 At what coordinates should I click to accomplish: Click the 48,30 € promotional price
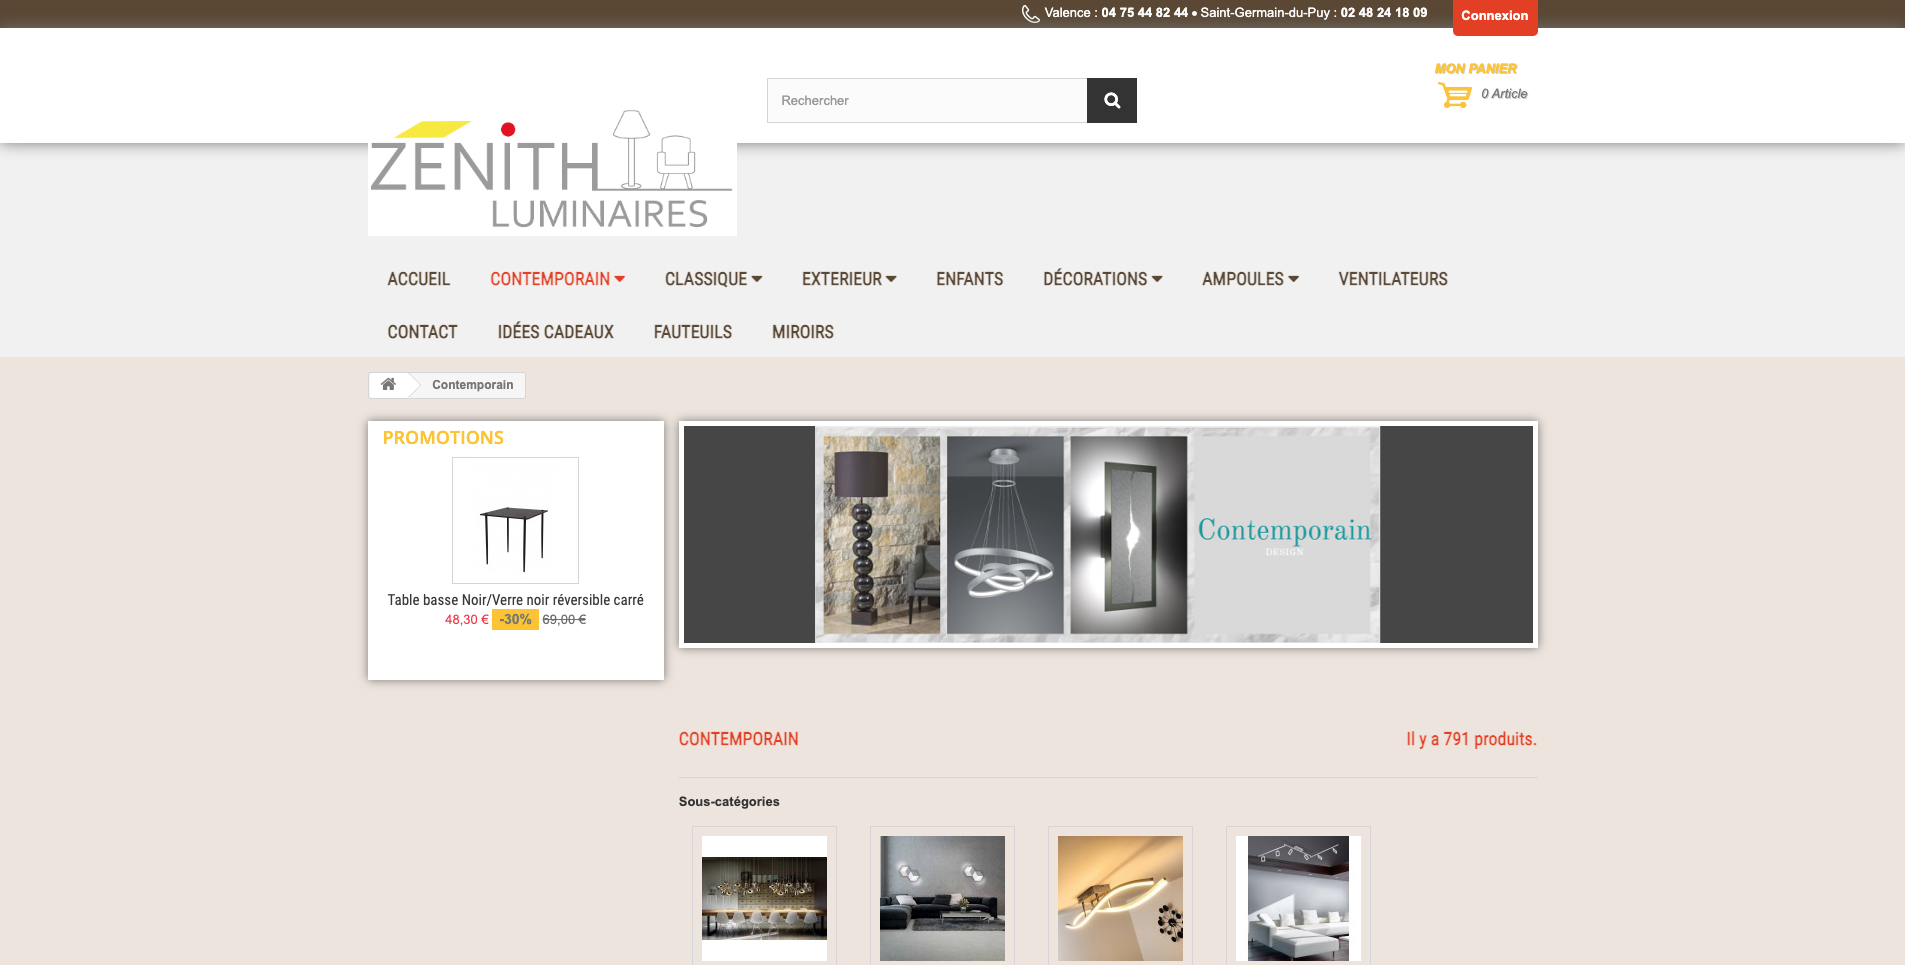coord(467,620)
